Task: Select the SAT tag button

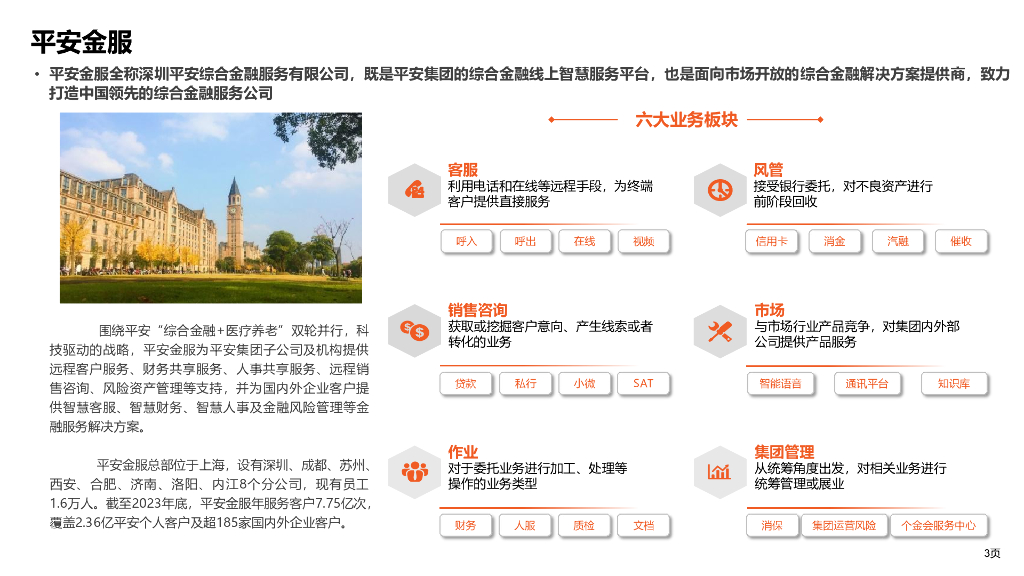Action: 643,384
